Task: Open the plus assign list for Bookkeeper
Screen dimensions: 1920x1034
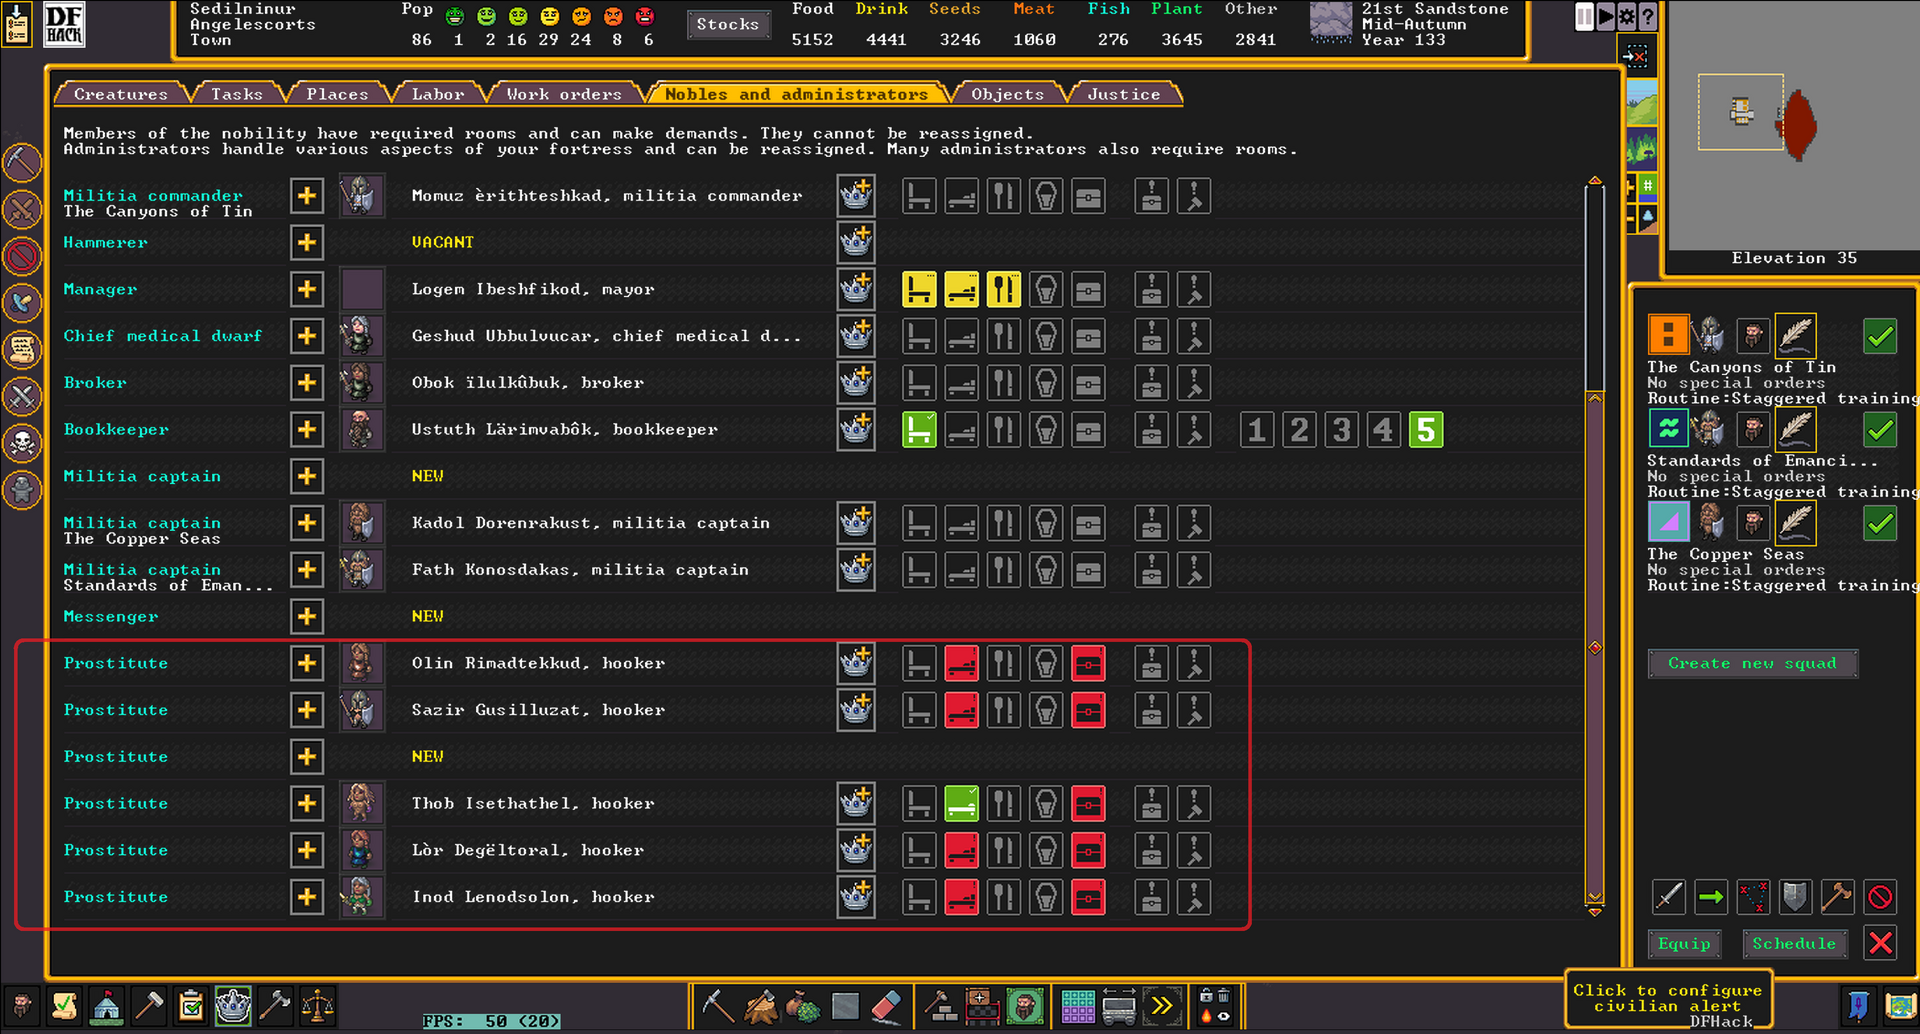Action: [307, 429]
